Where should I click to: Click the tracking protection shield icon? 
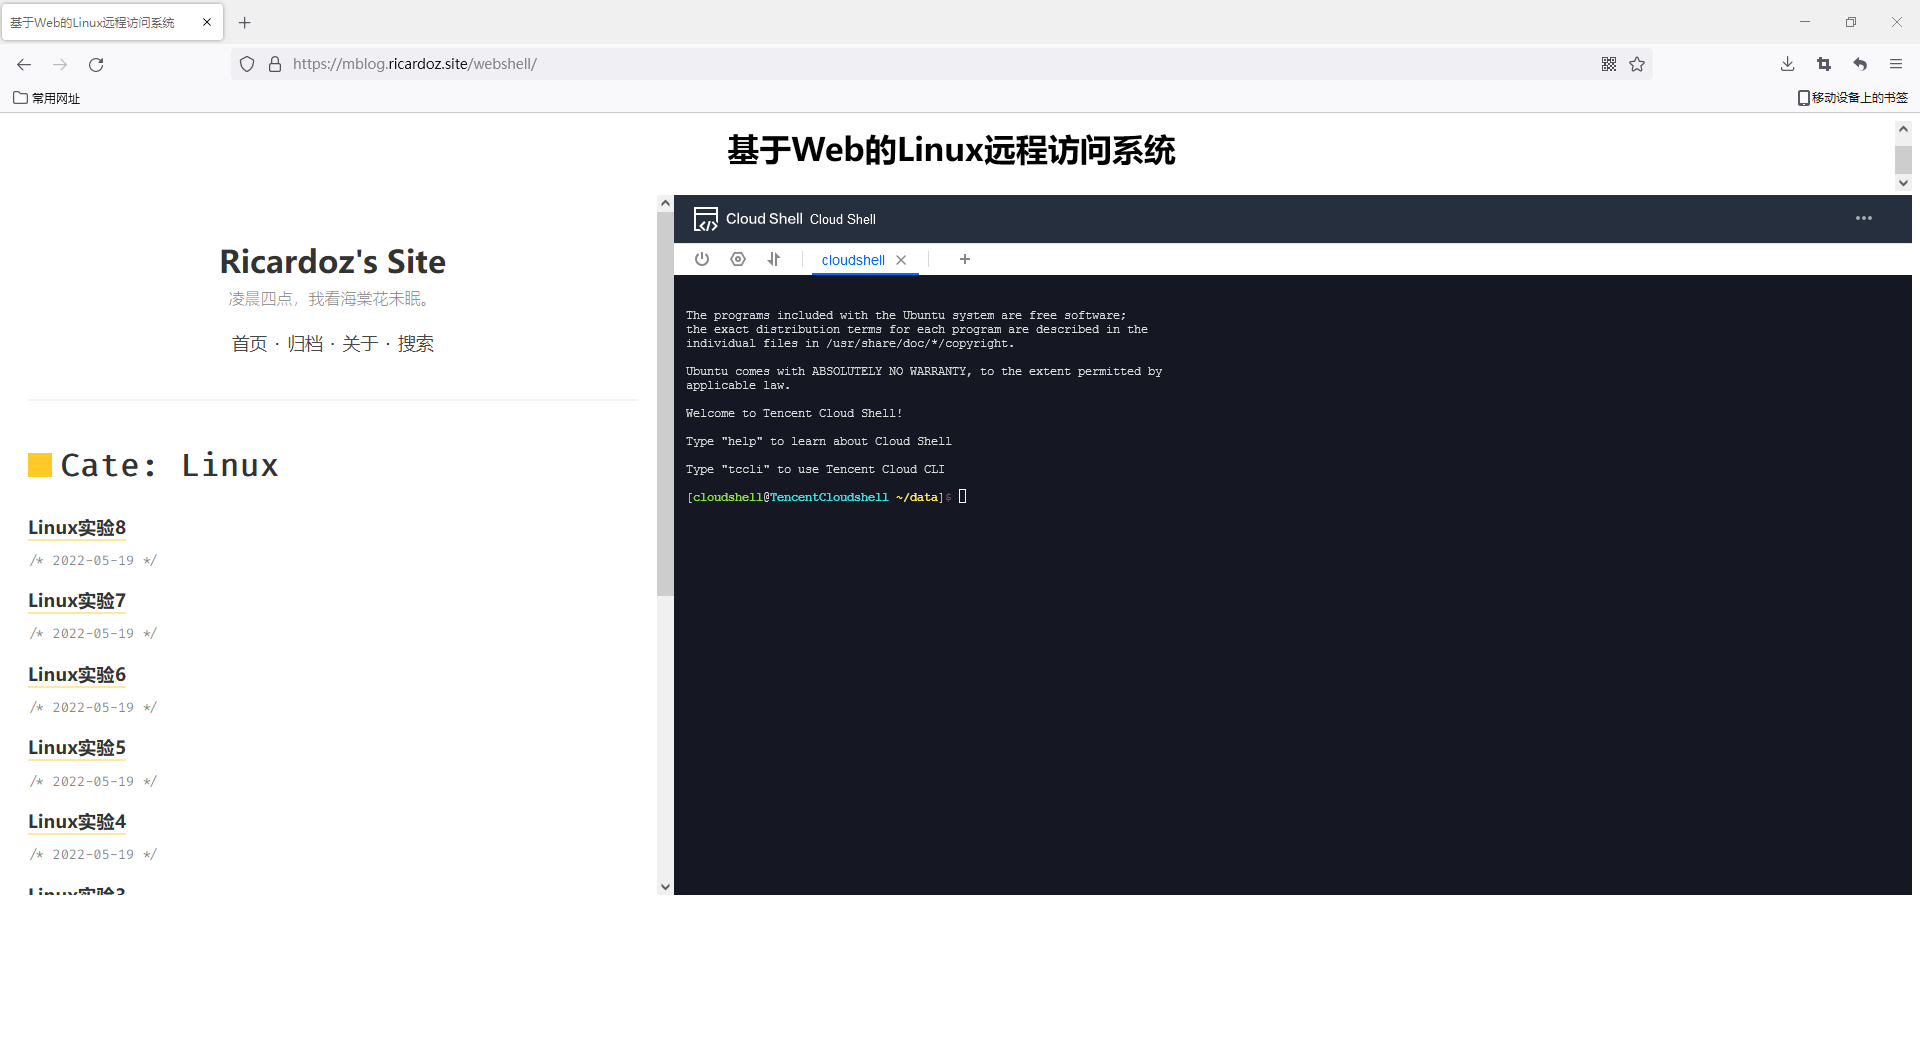[x=247, y=64]
